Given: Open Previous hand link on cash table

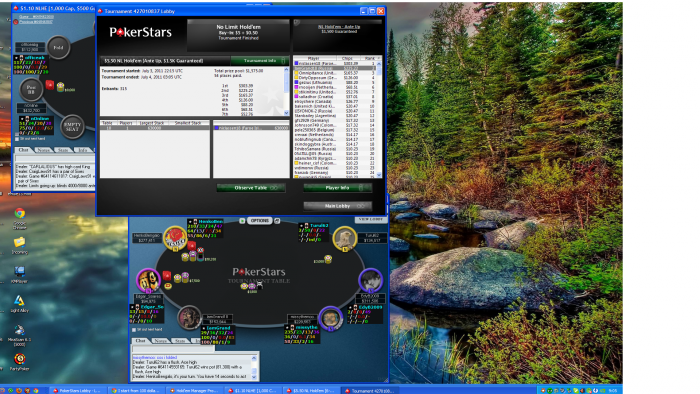Looking at the screenshot, I should pyautogui.click(x=35, y=22).
